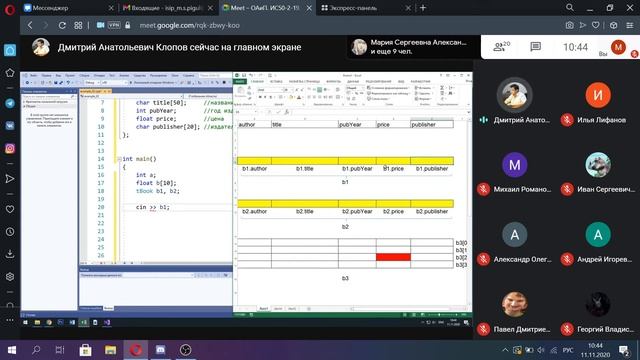Open taskbar date and time
The height and width of the screenshot is (360, 640).
click(x=595, y=350)
